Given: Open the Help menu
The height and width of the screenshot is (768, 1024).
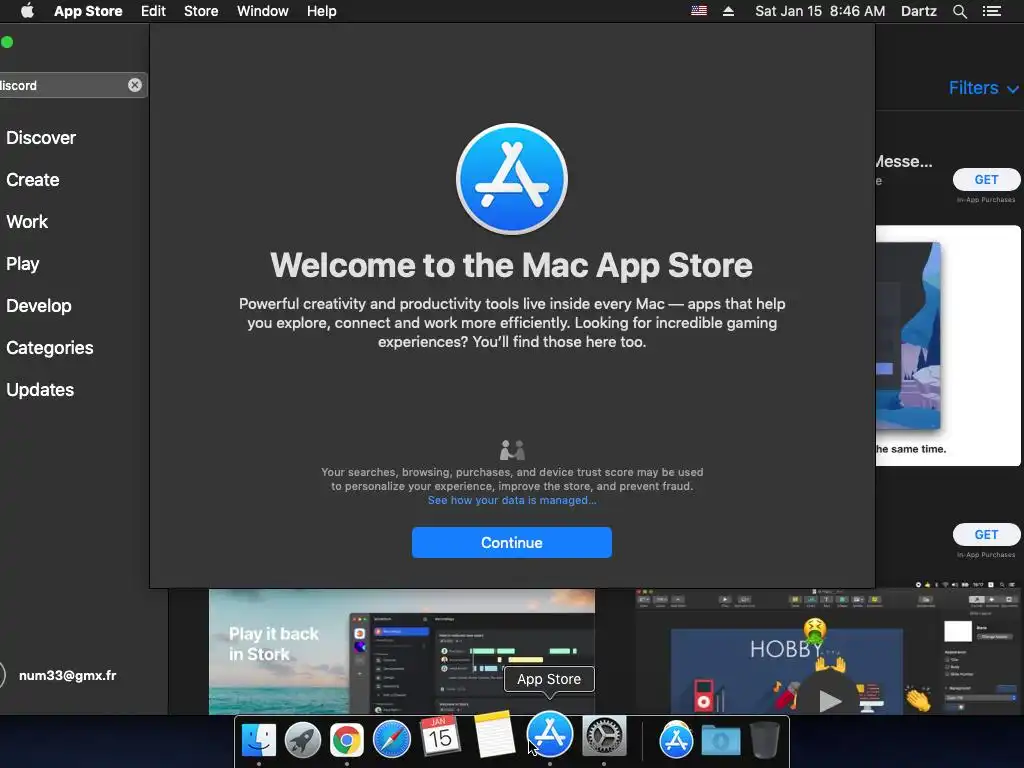Looking at the screenshot, I should tap(322, 11).
